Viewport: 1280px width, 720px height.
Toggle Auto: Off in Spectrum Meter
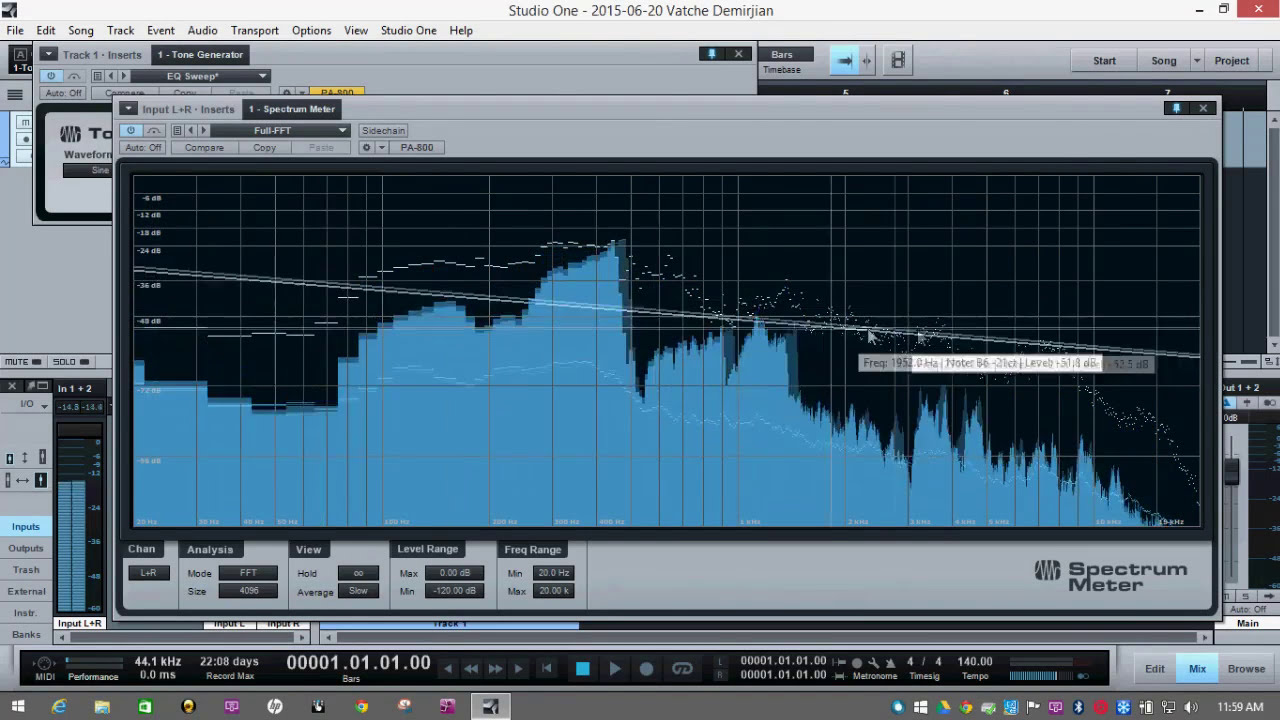click(x=143, y=147)
